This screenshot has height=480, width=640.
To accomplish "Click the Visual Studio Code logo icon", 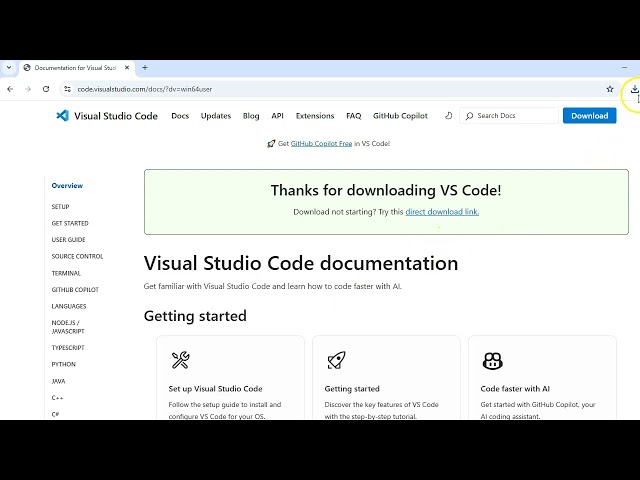I will click(62, 116).
